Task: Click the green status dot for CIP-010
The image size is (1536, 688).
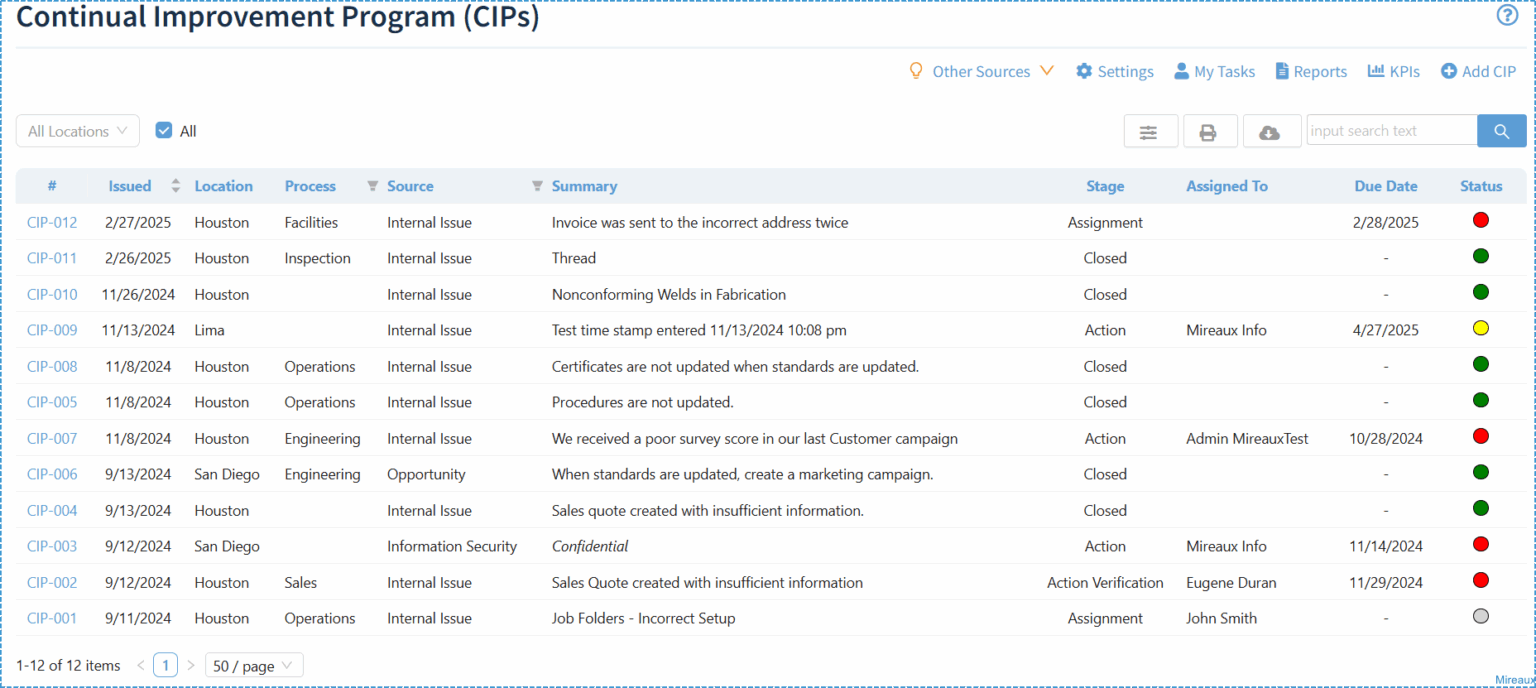Action: point(1481,292)
